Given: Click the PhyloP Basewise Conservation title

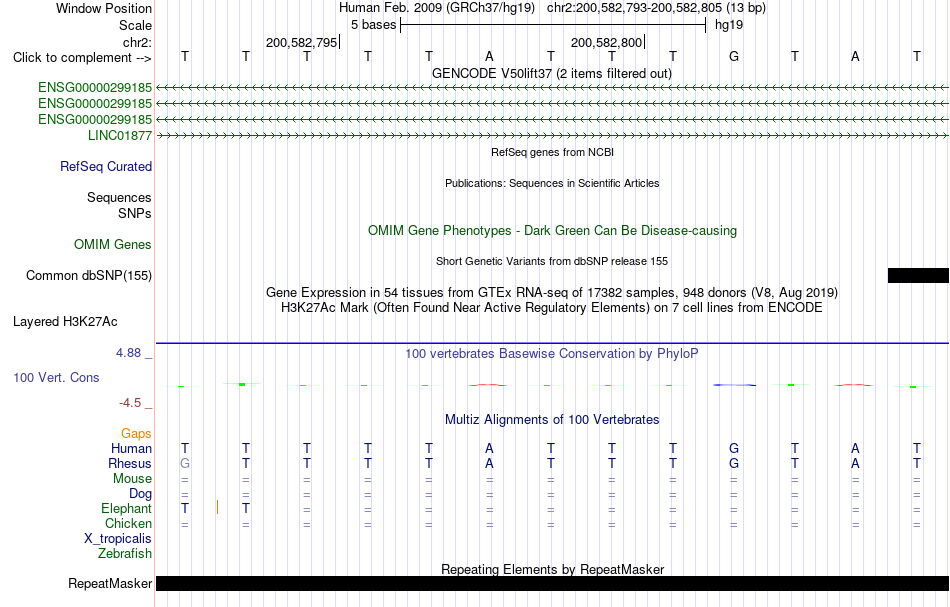Looking at the screenshot, I should (551, 354).
